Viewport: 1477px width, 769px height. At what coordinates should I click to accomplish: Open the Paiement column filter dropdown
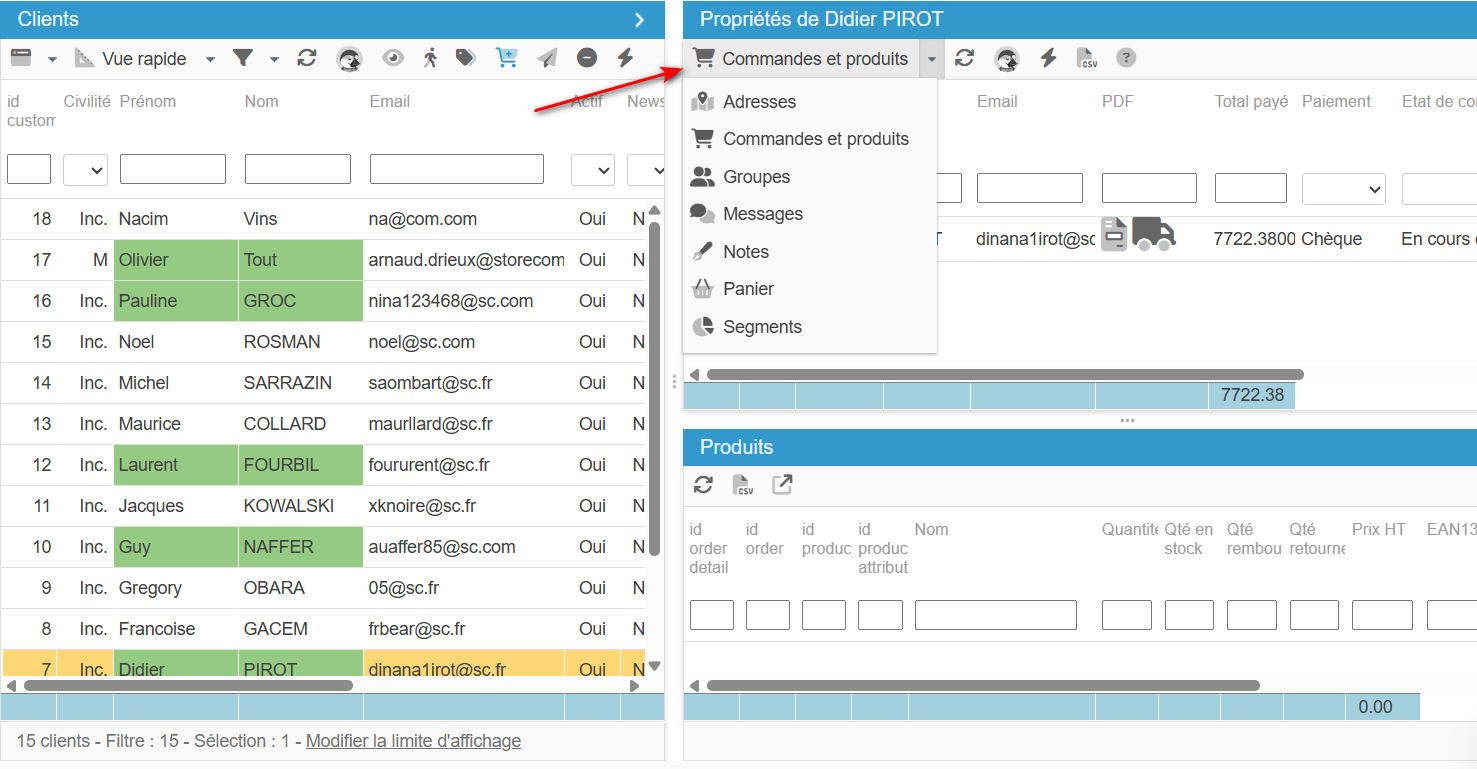pyautogui.click(x=1343, y=188)
